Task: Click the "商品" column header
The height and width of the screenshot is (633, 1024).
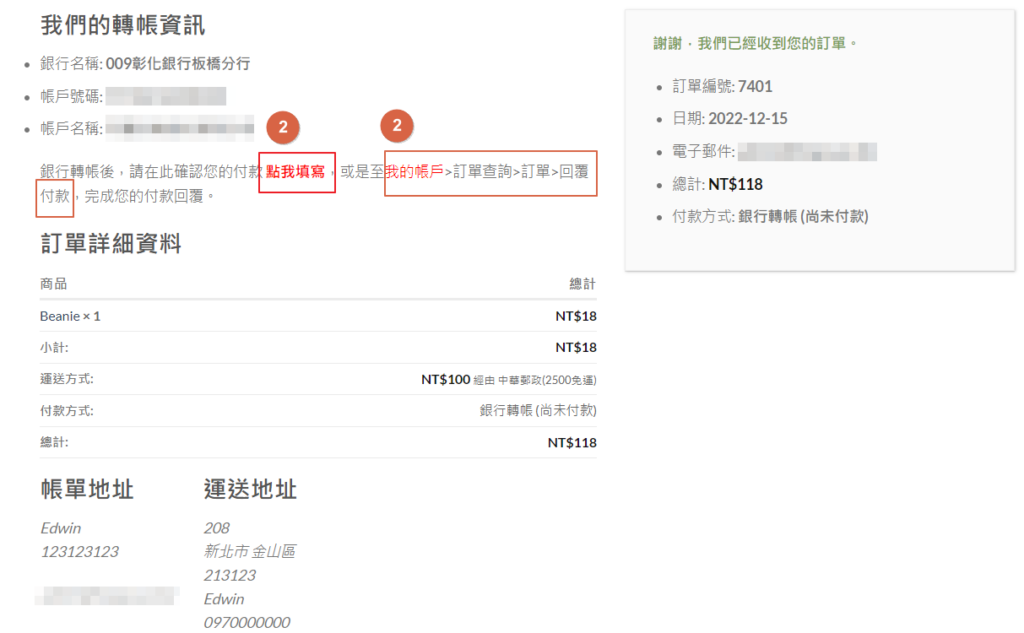Action: click(x=53, y=284)
